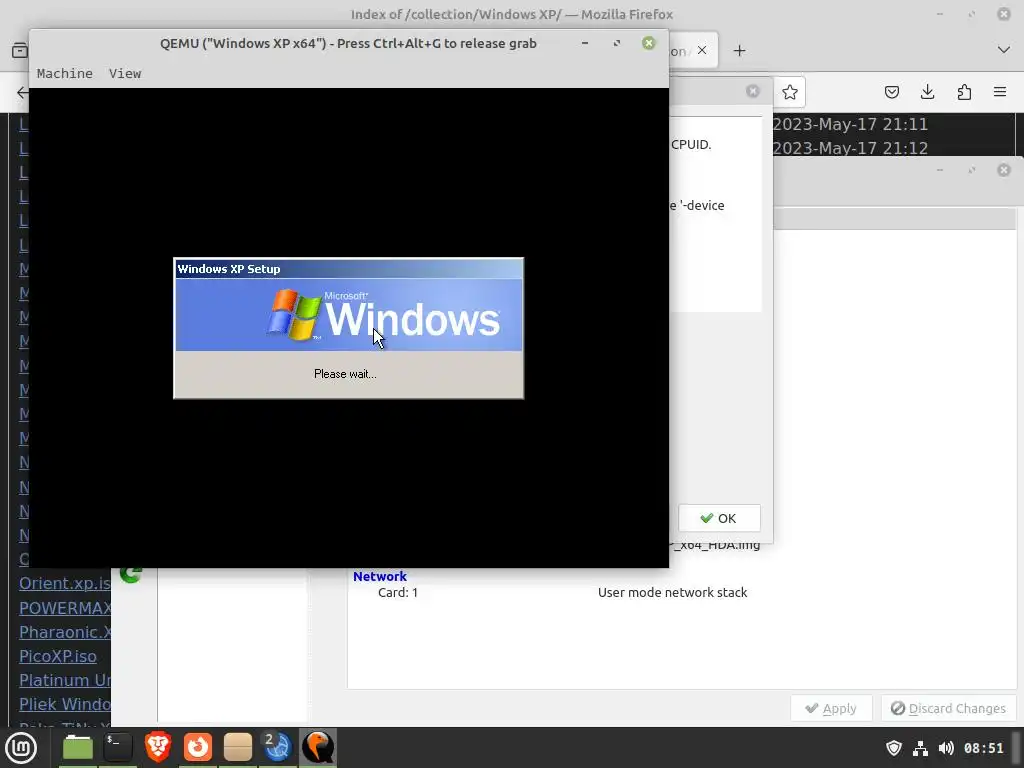Open blue globe taskbar icon with badge 2
Image resolution: width=1024 pixels, height=768 pixels.
277,748
